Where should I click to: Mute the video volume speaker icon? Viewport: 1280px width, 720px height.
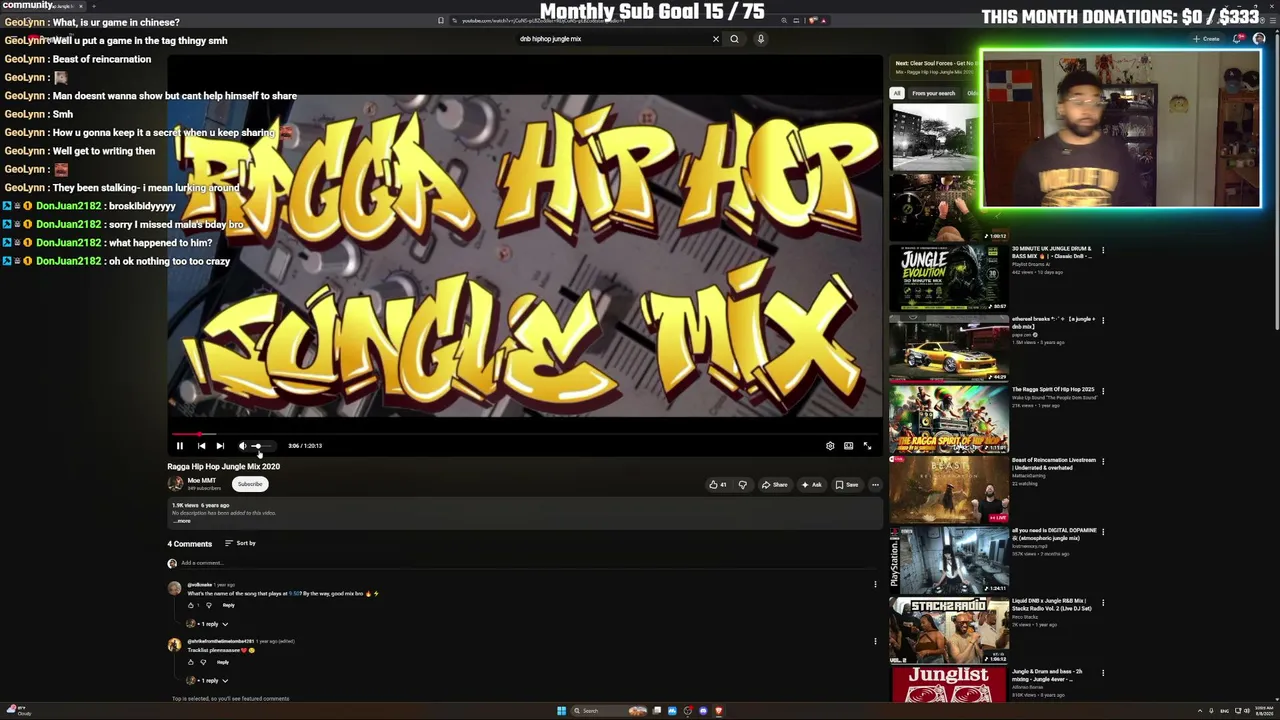[x=242, y=446]
